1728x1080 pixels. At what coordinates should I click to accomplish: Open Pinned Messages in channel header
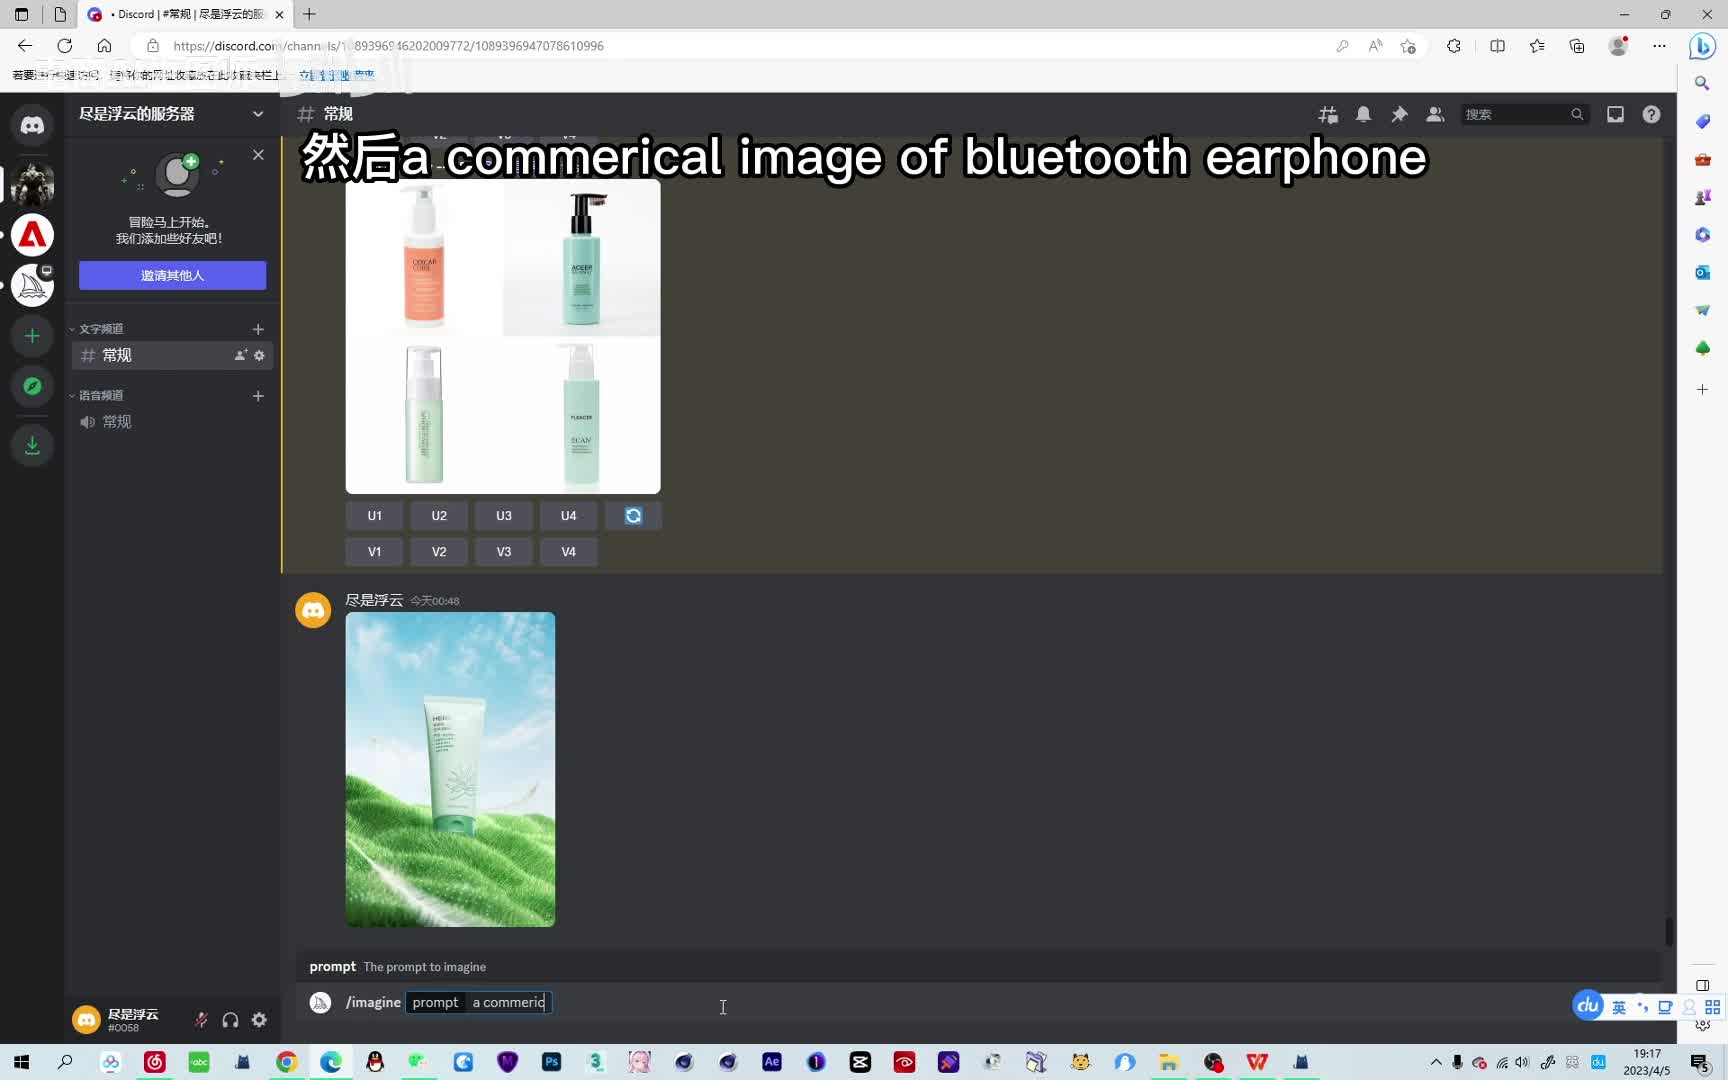coord(1399,115)
